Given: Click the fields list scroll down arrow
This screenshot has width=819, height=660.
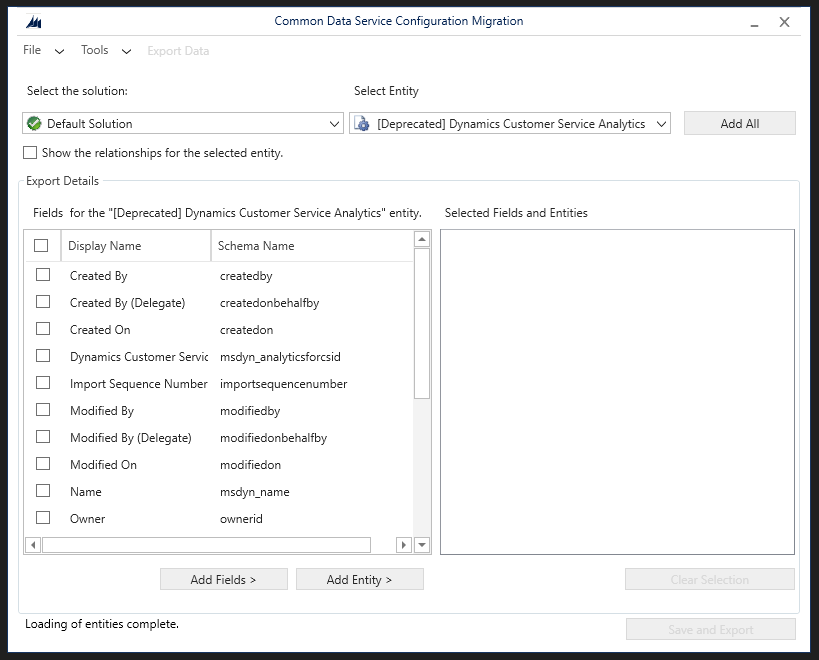Looking at the screenshot, I should [422, 545].
